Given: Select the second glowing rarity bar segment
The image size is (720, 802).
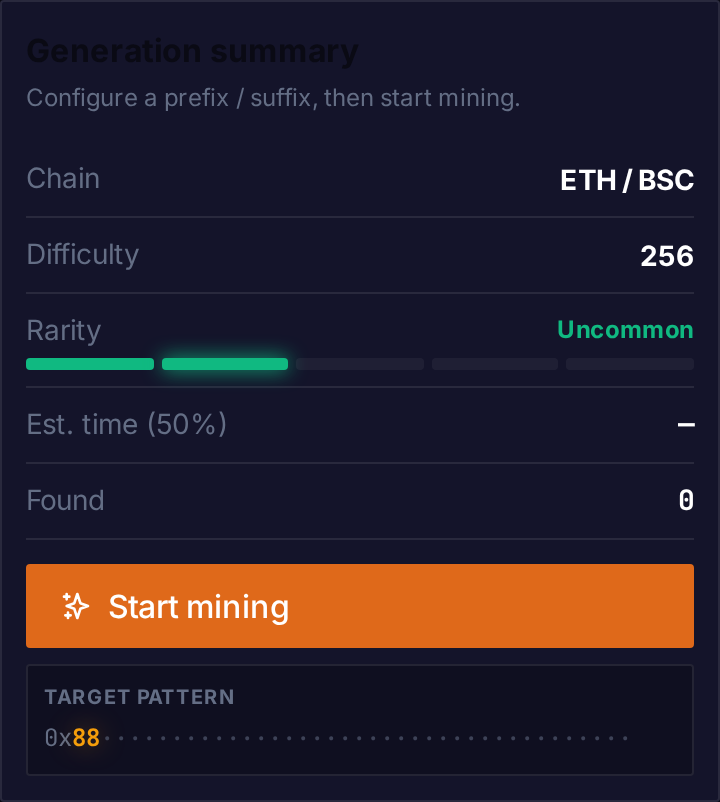Looking at the screenshot, I should coord(225,364).
